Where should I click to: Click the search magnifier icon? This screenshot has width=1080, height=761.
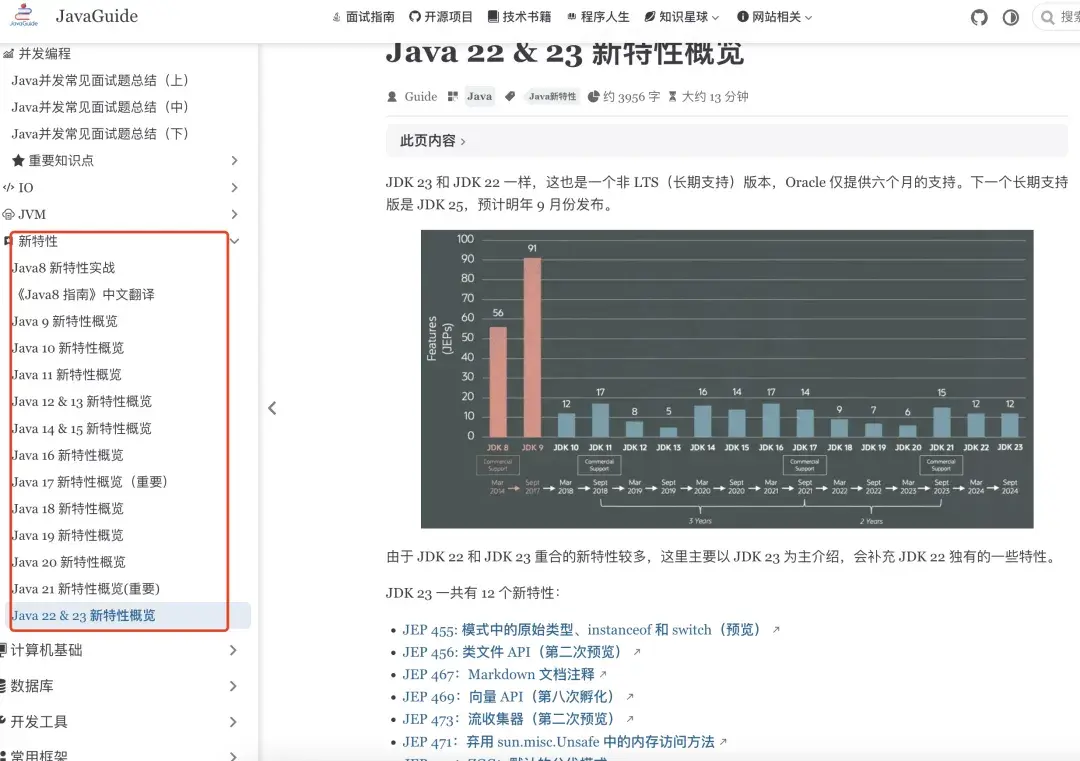(x=1047, y=17)
